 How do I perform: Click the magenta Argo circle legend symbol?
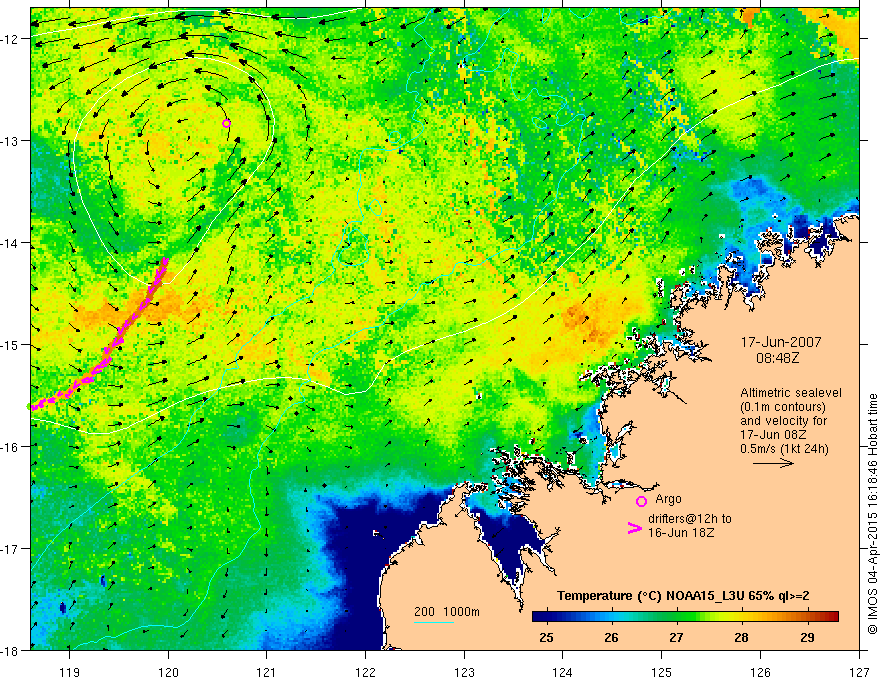pos(641,501)
